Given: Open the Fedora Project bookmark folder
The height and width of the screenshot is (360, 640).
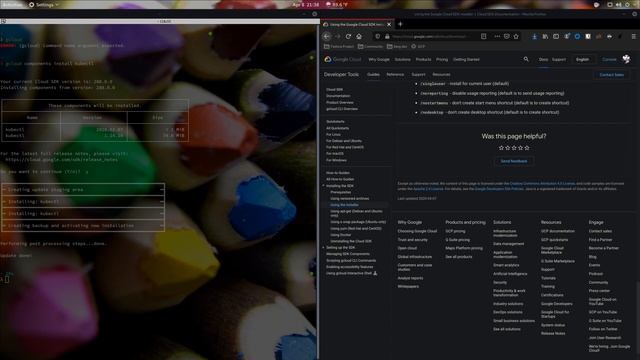Looking at the screenshot, I should (339, 47).
